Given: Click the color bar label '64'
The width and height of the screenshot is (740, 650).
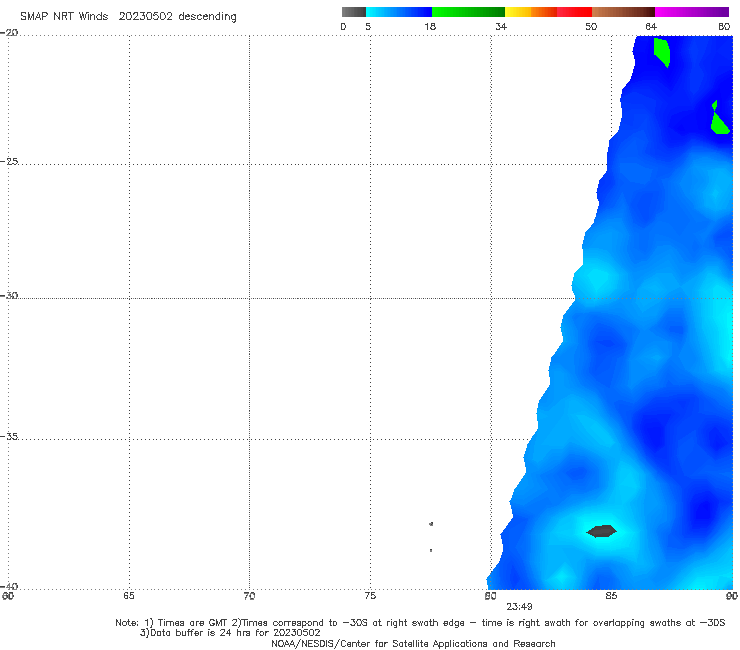Looking at the screenshot, I should pyautogui.click(x=651, y=26).
